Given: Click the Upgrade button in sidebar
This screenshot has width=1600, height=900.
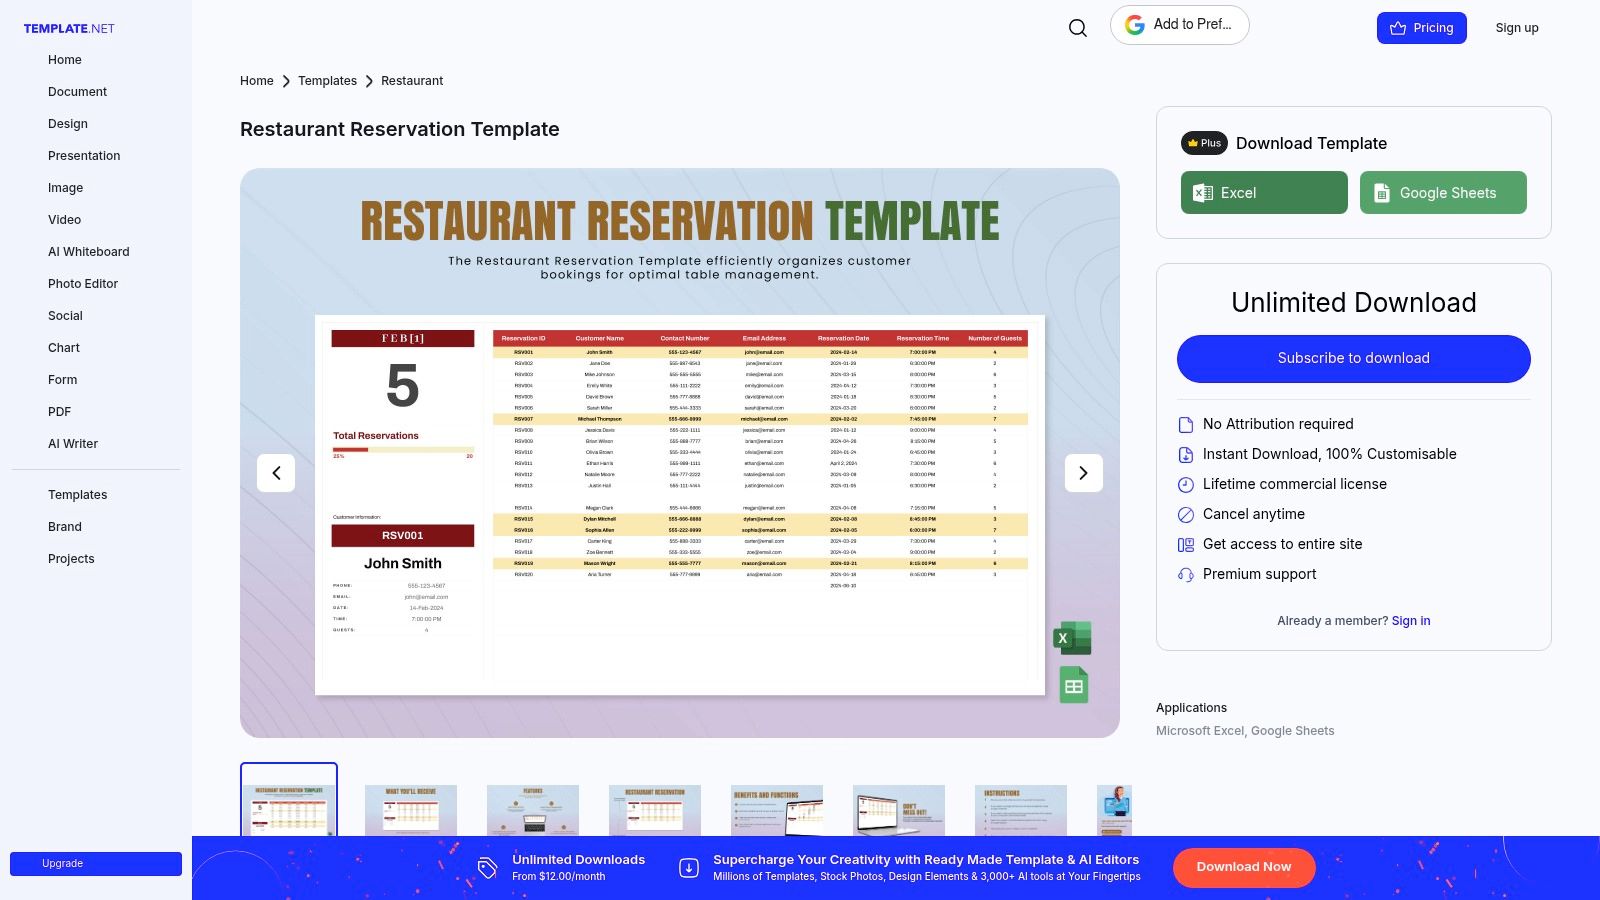Looking at the screenshot, I should pyautogui.click(x=96, y=864).
